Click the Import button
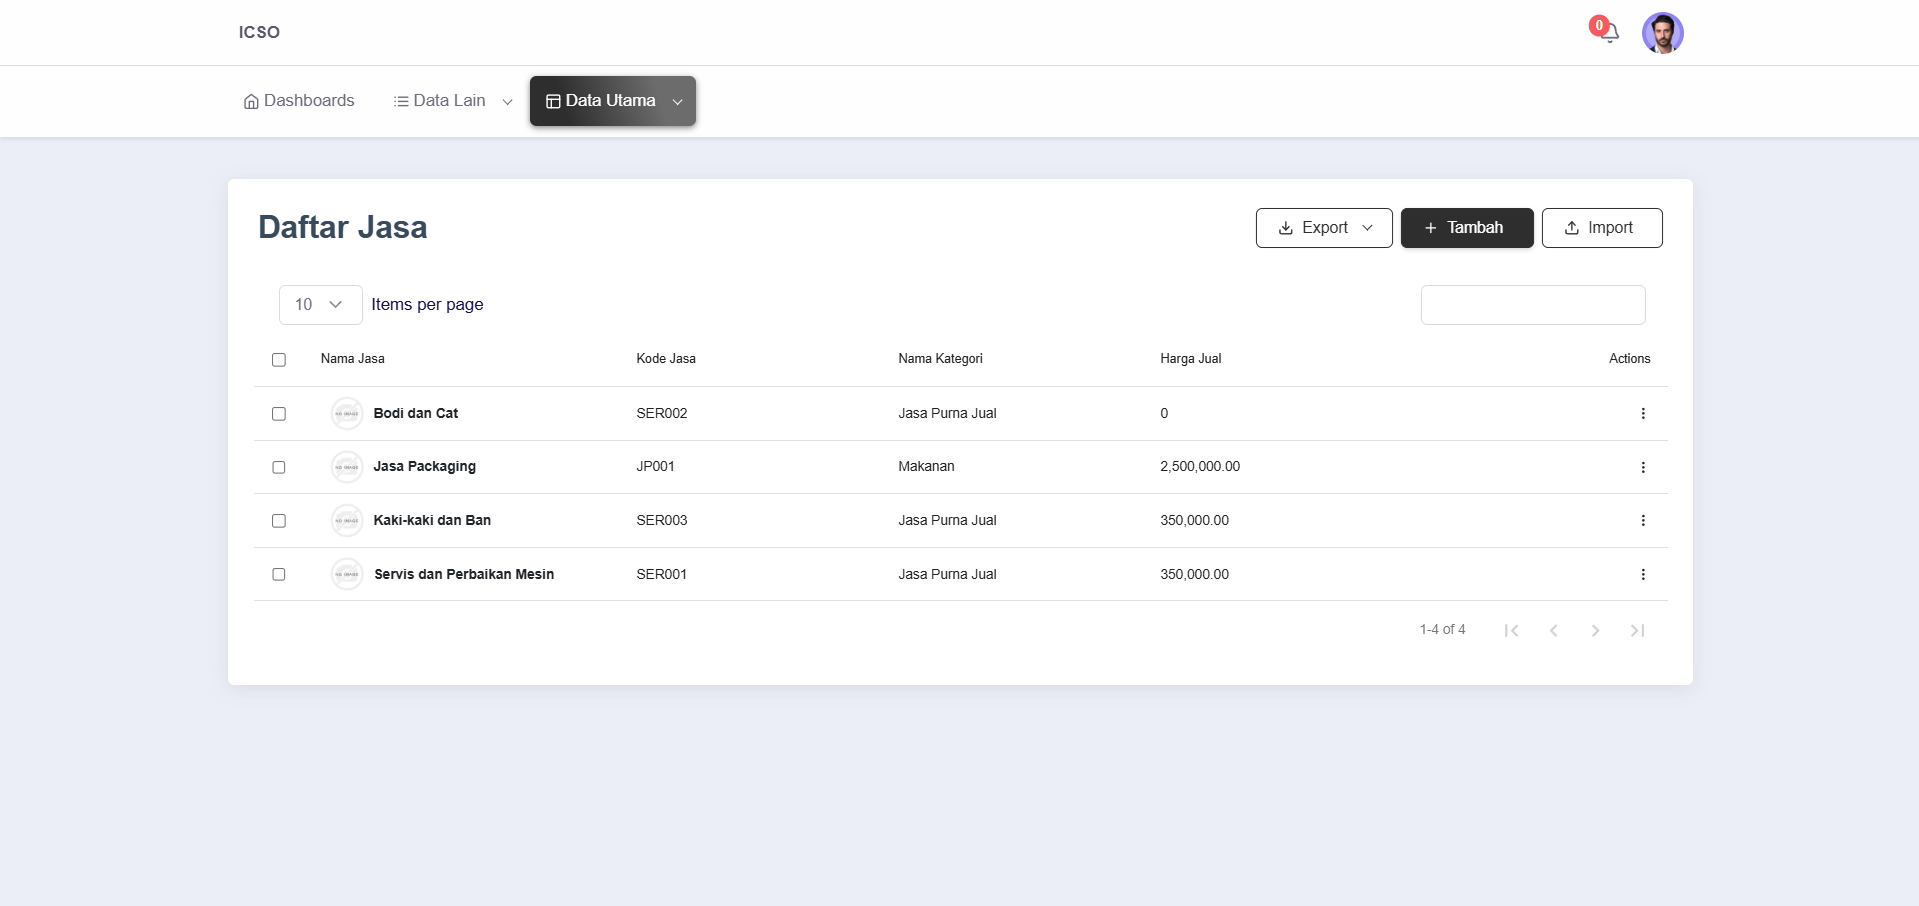 coord(1601,228)
